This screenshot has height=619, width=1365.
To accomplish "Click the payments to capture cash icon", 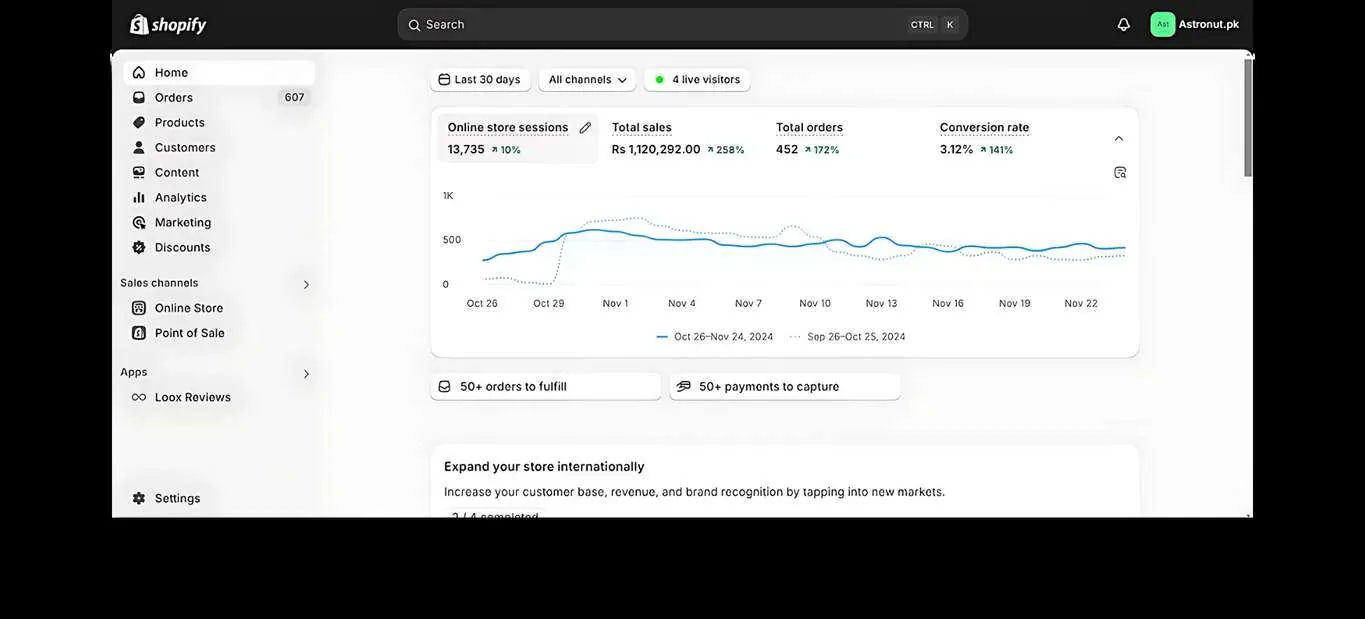I will [684, 386].
